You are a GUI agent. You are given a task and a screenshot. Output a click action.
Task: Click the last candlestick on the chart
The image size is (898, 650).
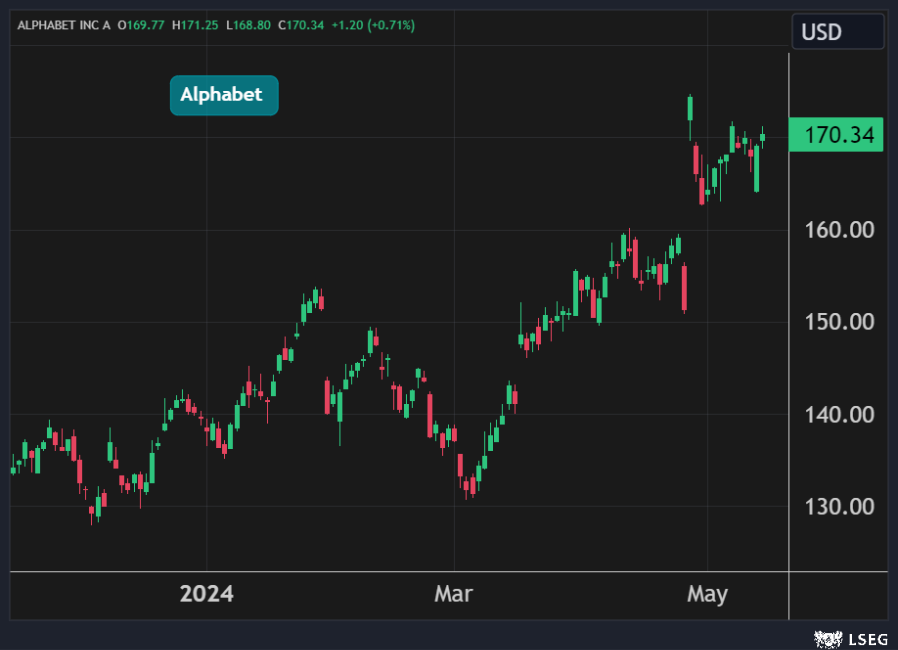(x=763, y=137)
